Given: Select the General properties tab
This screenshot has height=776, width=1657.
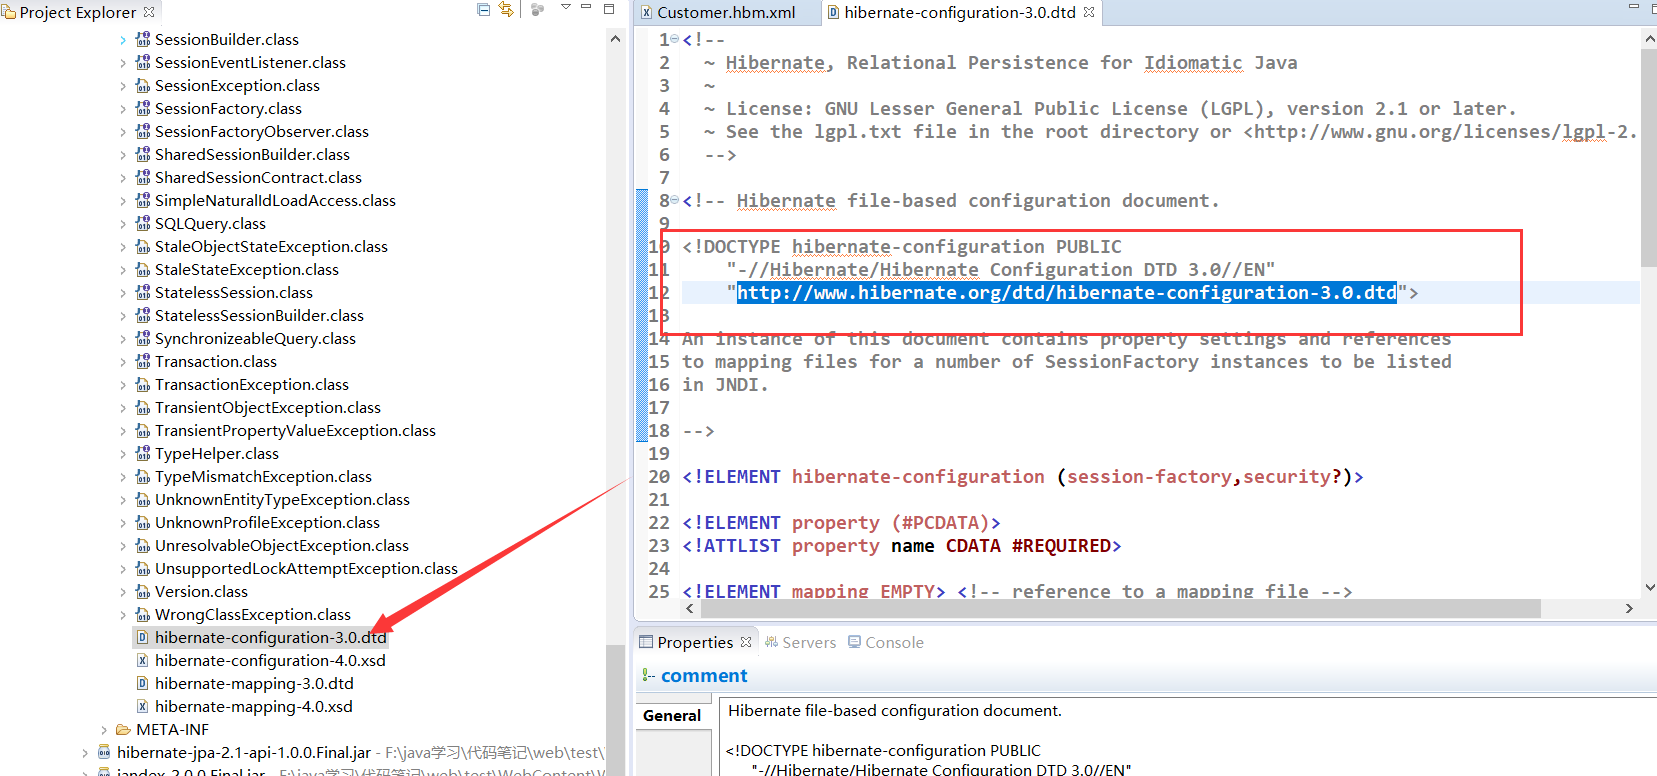Looking at the screenshot, I should click(x=672, y=715).
